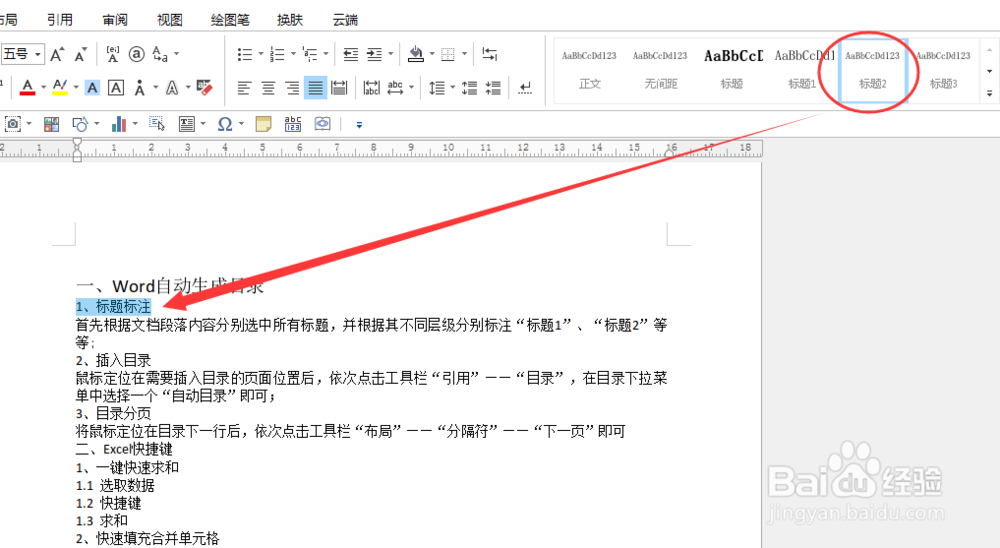Image resolution: width=1000 pixels, height=548 pixels.
Task: Open the 云端 tab
Action: click(345, 20)
